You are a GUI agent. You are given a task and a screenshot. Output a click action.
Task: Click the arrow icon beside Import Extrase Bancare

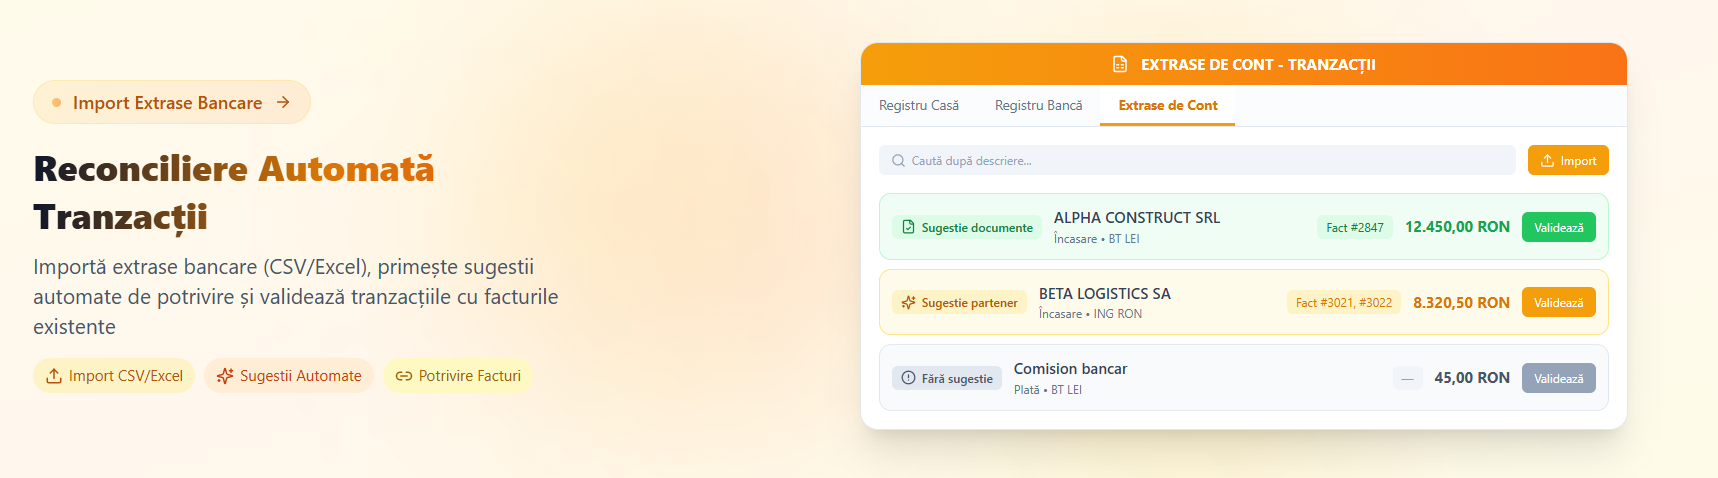click(x=283, y=102)
